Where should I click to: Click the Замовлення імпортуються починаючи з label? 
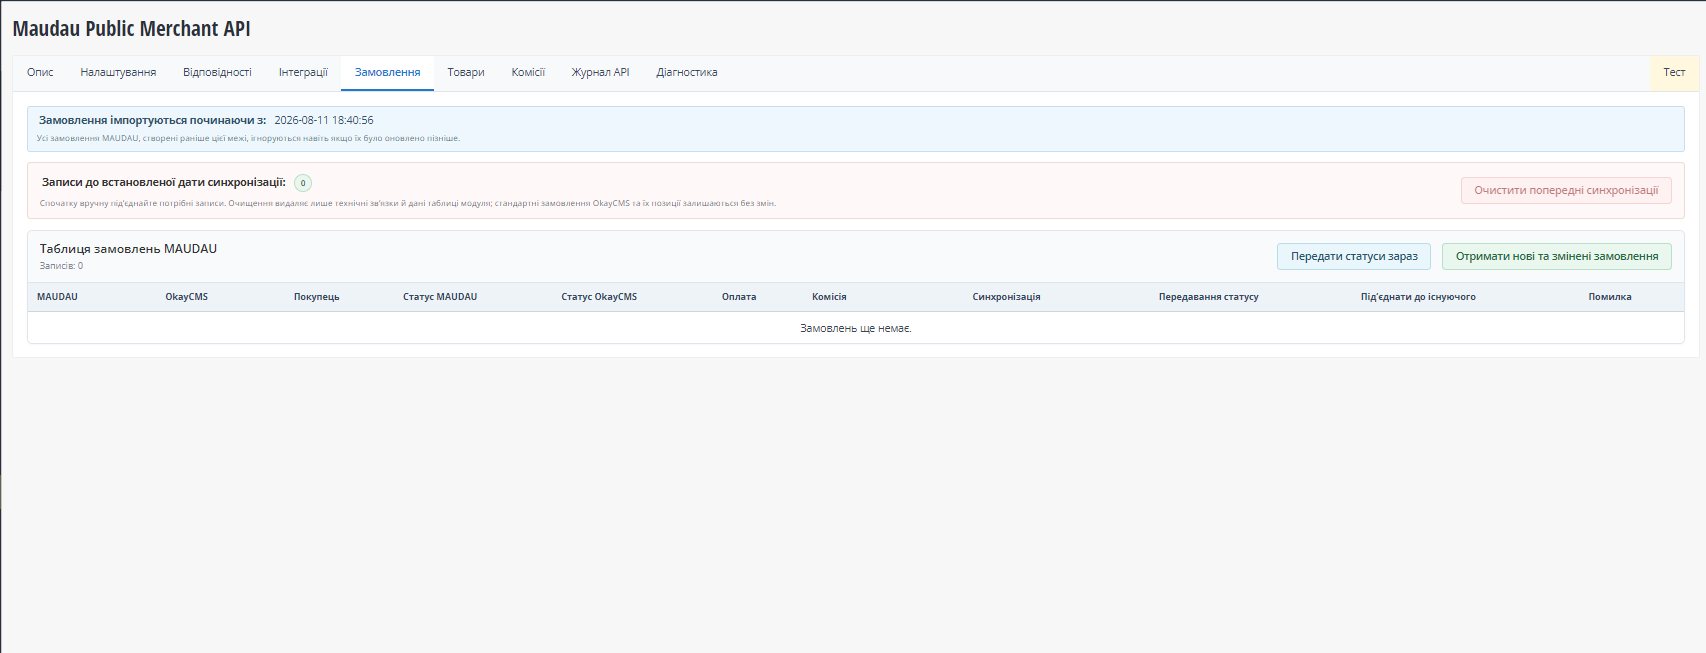pos(153,121)
